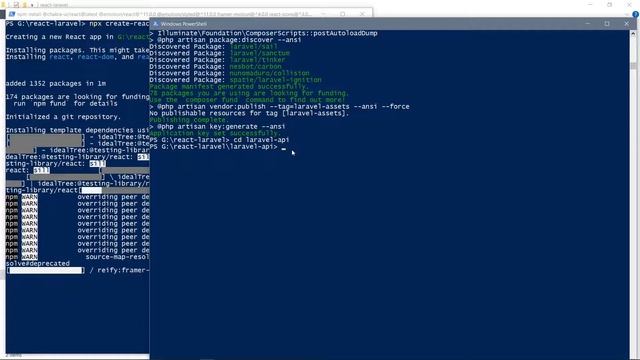
Task: Click the 'Windows PowerShell' title text
Action: [x=183, y=24]
